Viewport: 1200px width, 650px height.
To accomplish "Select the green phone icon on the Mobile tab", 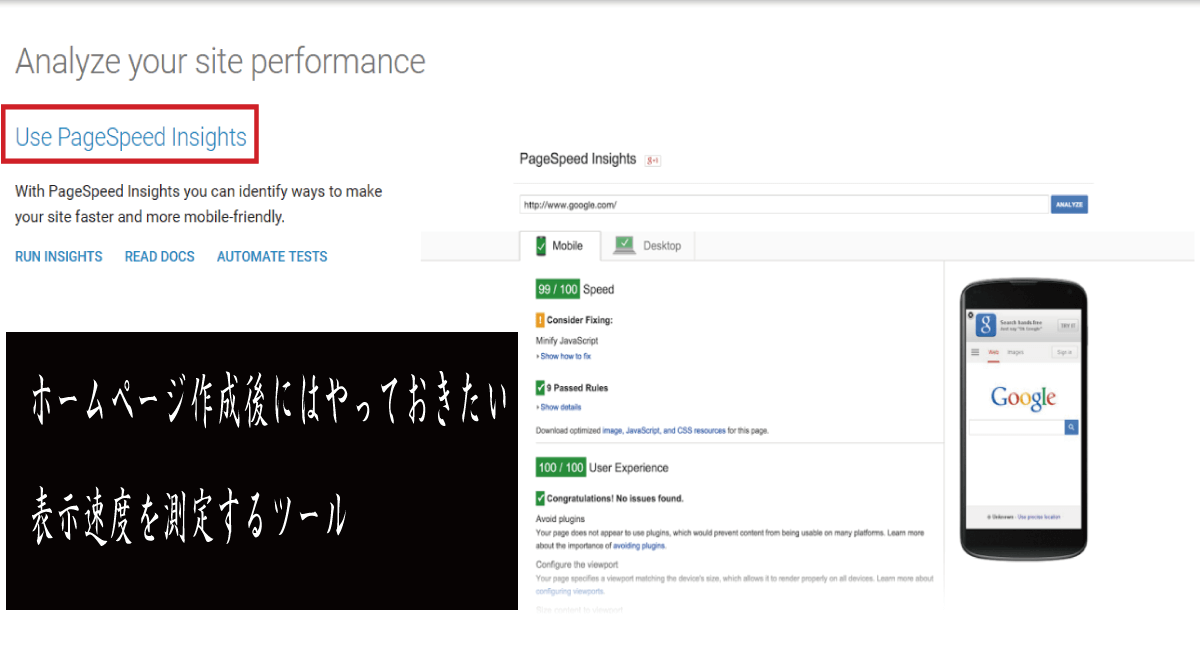I will 541,244.
